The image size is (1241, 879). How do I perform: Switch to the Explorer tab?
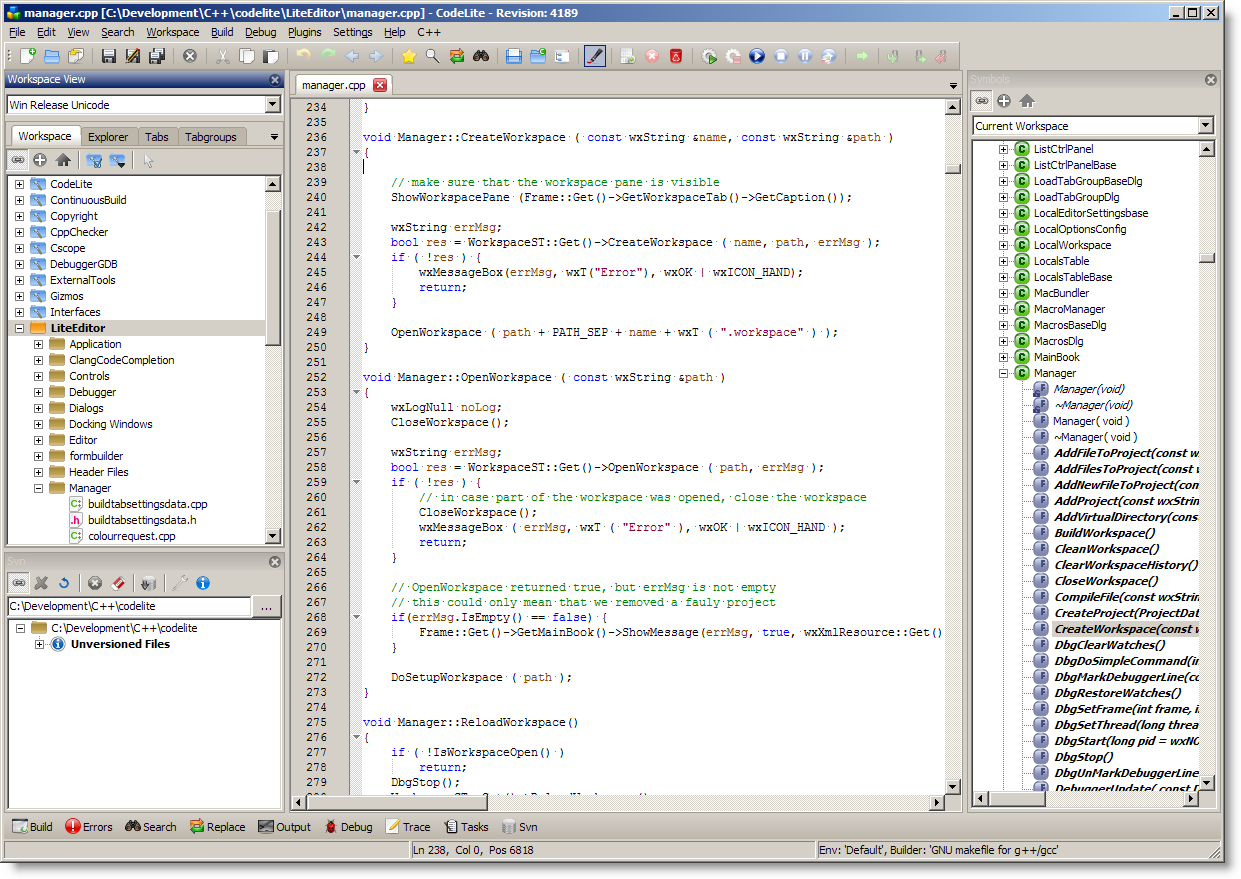[108, 137]
